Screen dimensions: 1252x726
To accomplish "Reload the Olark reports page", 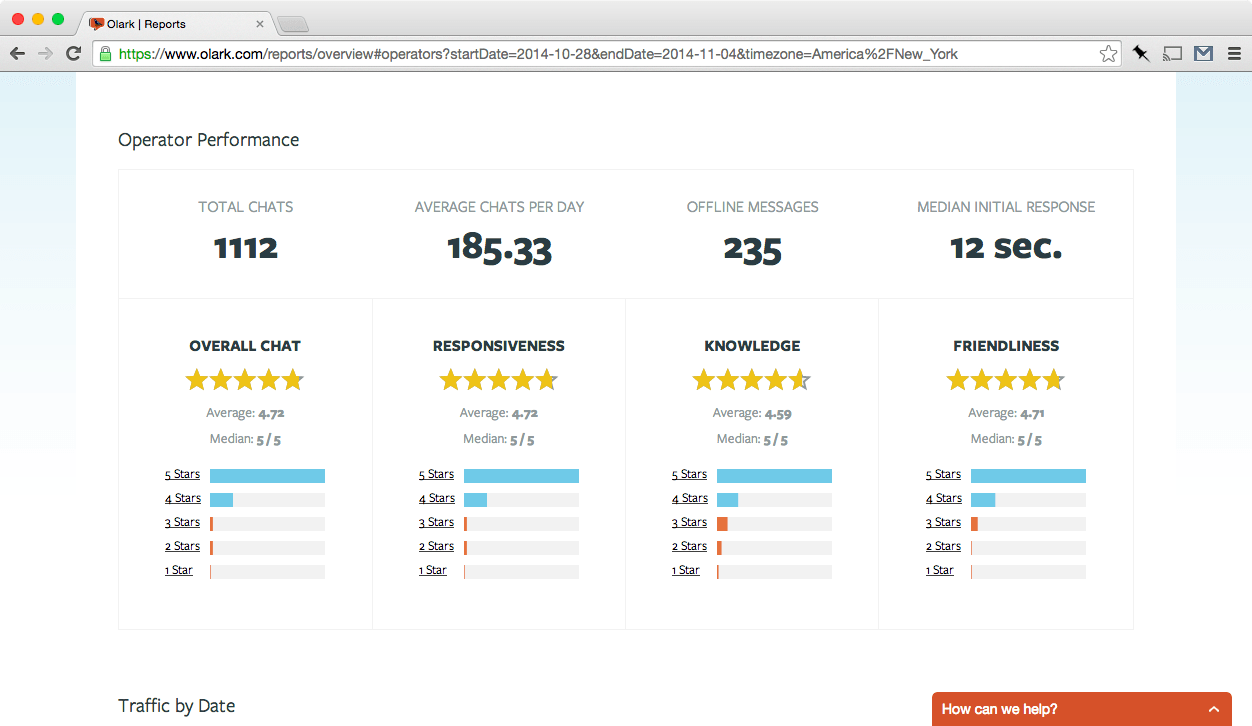I will [x=72, y=53].
